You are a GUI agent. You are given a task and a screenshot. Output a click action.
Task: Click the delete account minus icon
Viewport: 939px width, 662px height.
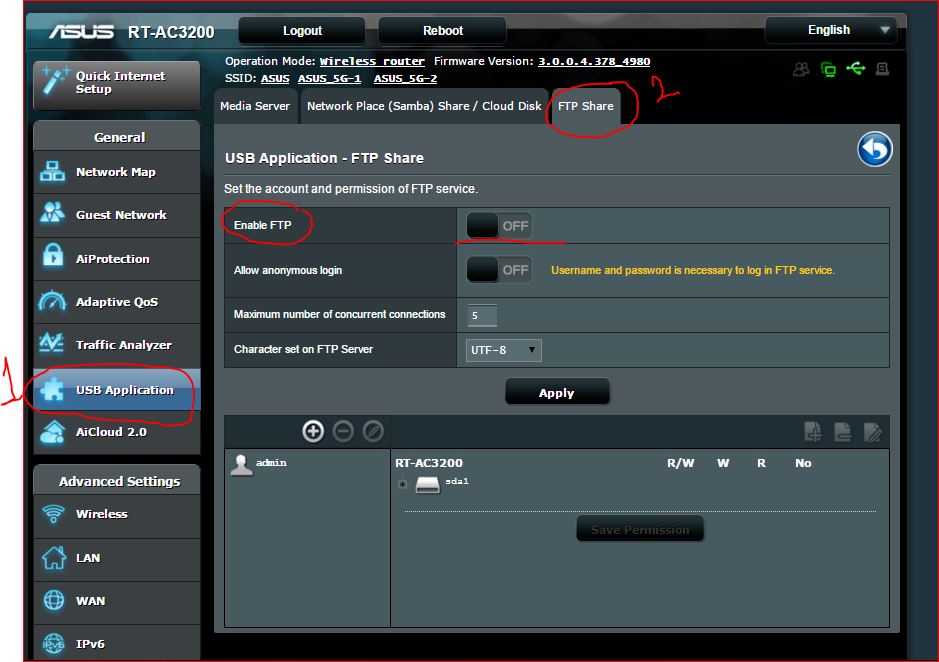pyautogui.click(x=342, y=430)
